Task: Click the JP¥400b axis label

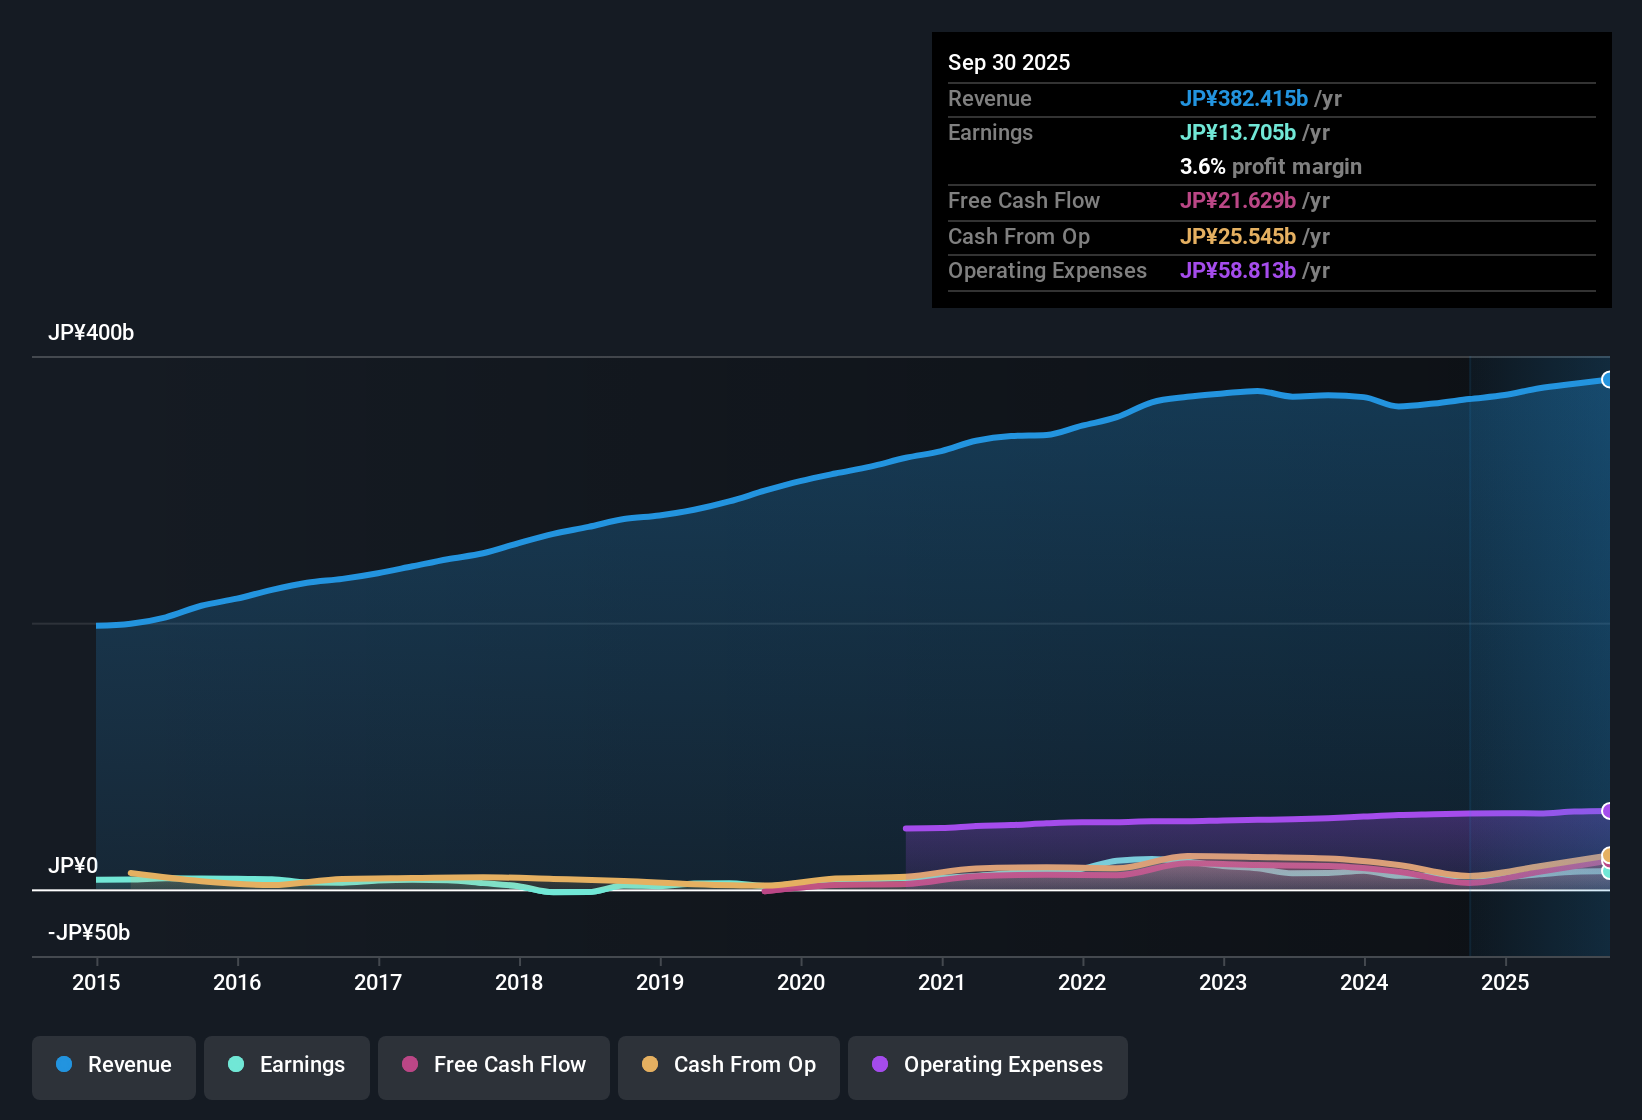Action: [91, 333]
